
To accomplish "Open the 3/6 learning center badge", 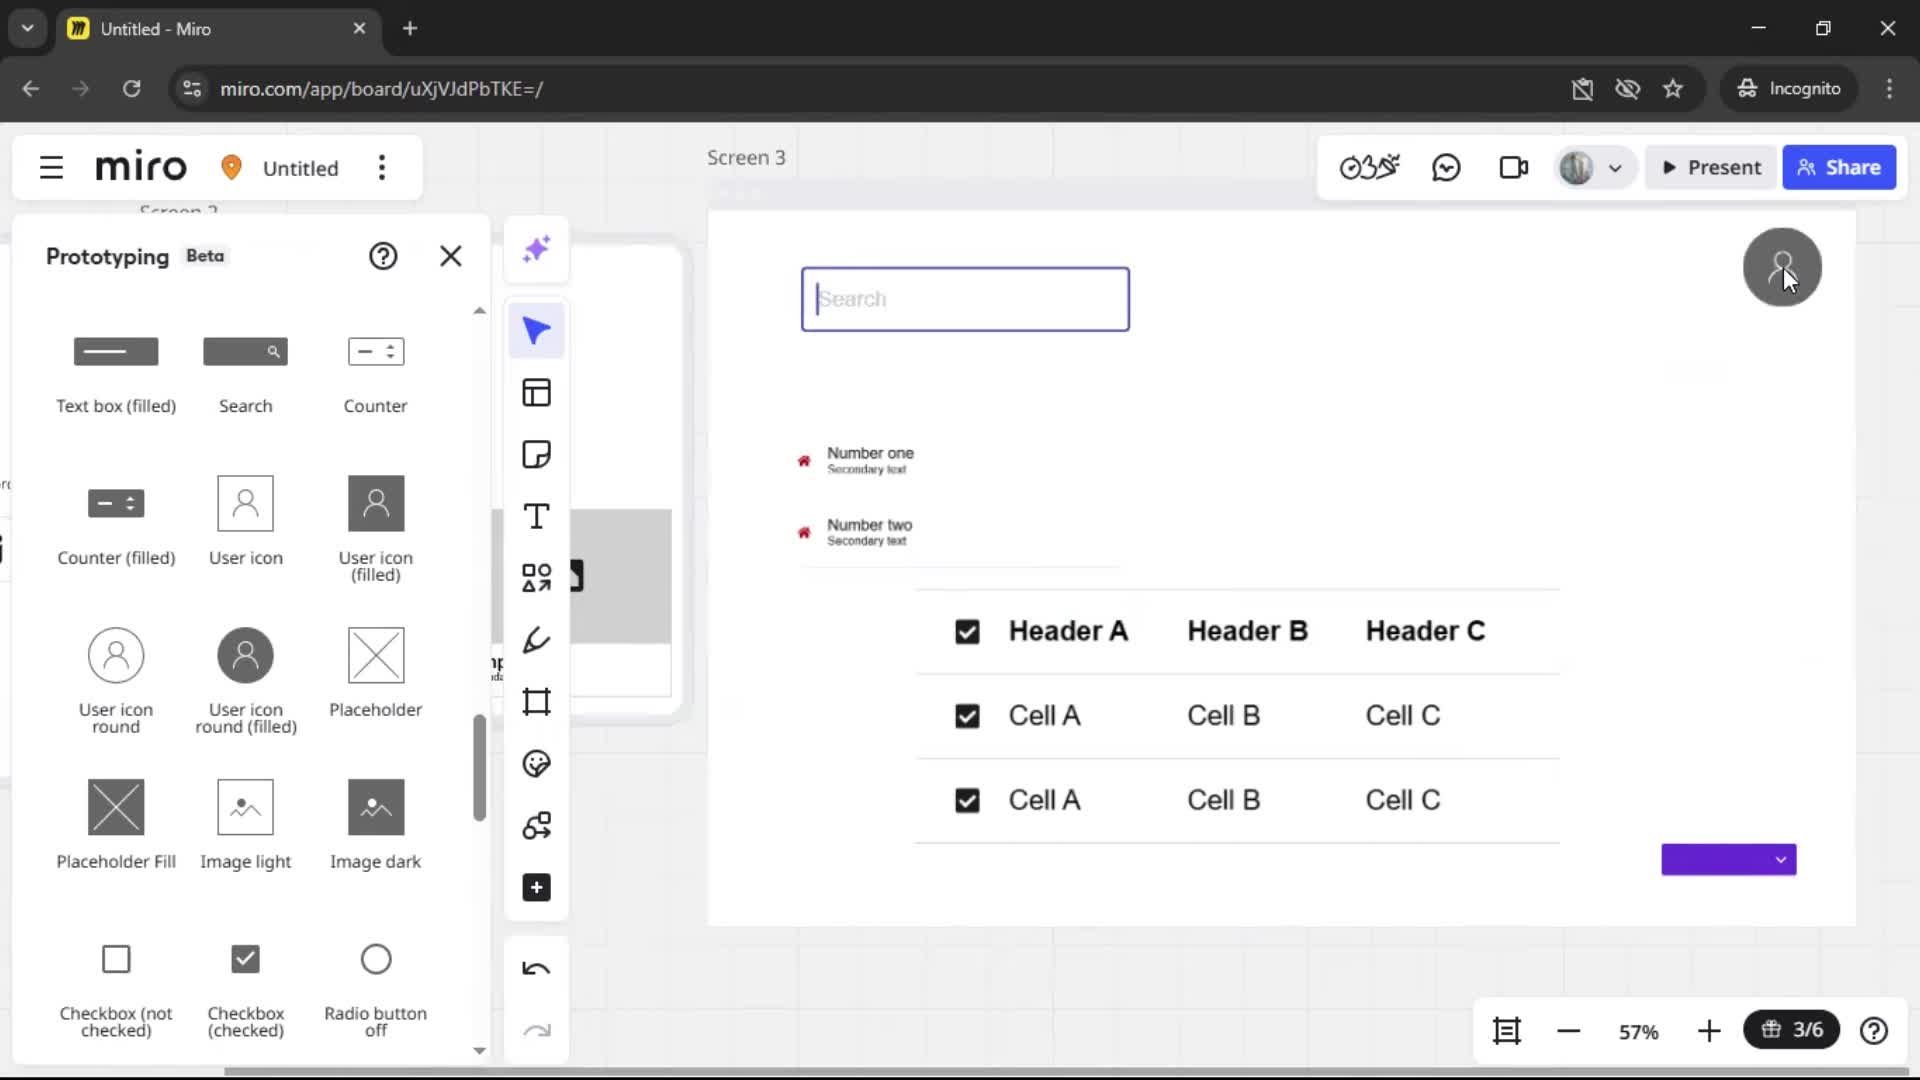I will [1792, 1030].
